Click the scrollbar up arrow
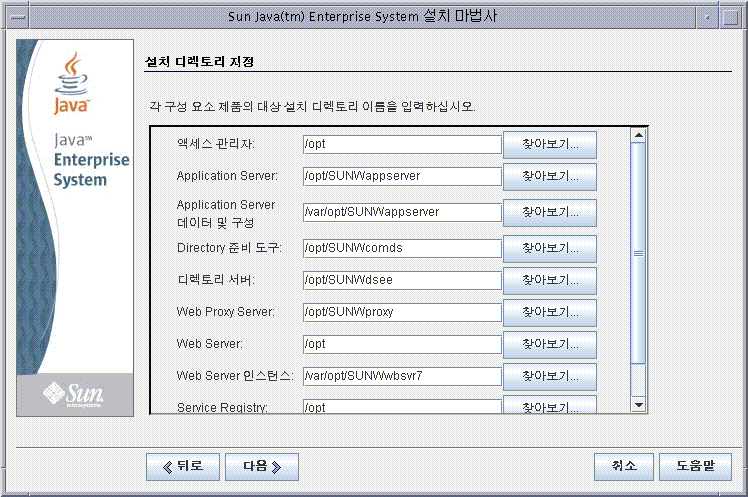 tap(638, 136)
